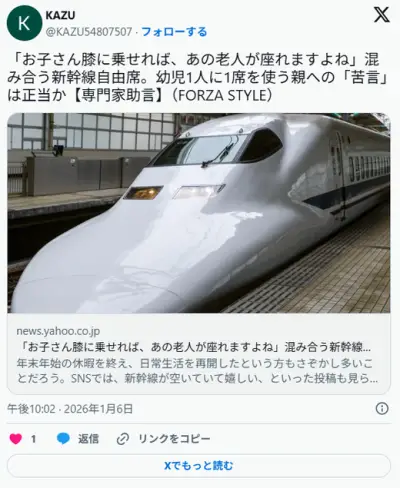Click the train's headlight area in photo

(173, 193)
